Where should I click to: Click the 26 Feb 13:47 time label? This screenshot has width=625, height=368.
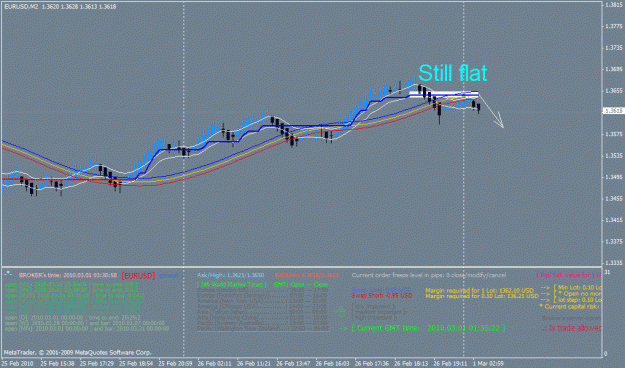(x=293, y=364)
